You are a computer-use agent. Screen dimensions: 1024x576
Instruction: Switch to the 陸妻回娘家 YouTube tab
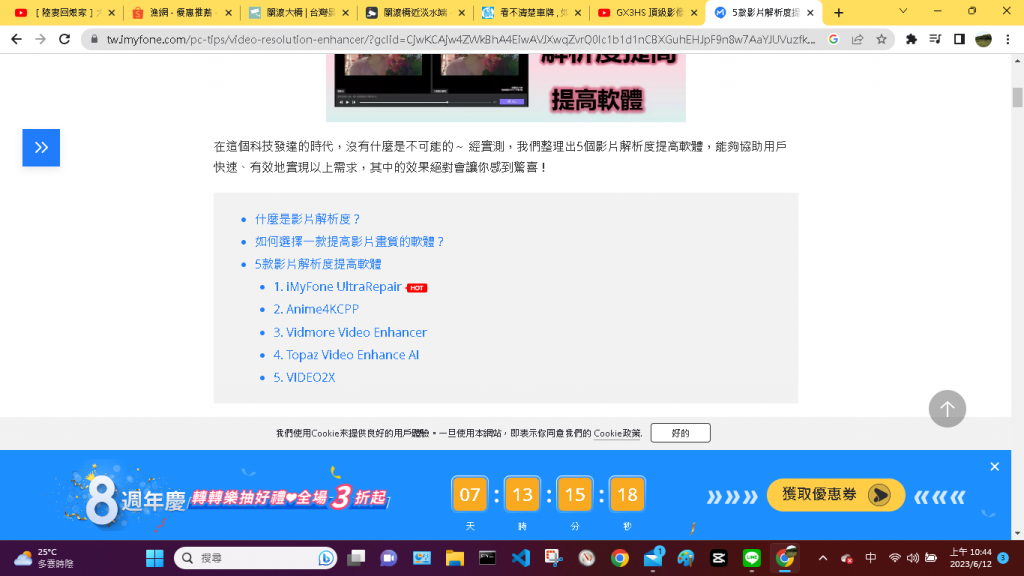(63, 12)
